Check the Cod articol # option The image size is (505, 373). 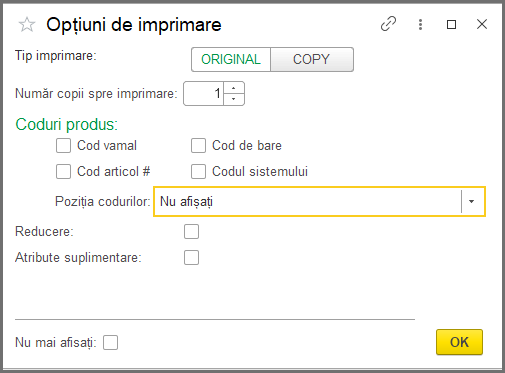tap(63, 172)
